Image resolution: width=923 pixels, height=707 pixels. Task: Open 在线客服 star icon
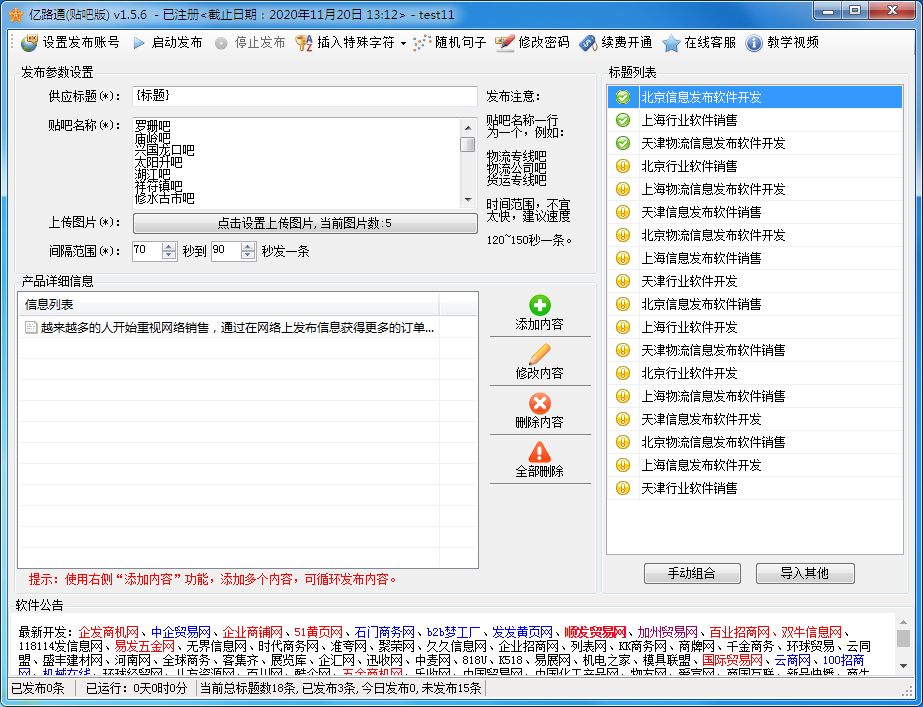pyautogui.click(x=671, y=43)
